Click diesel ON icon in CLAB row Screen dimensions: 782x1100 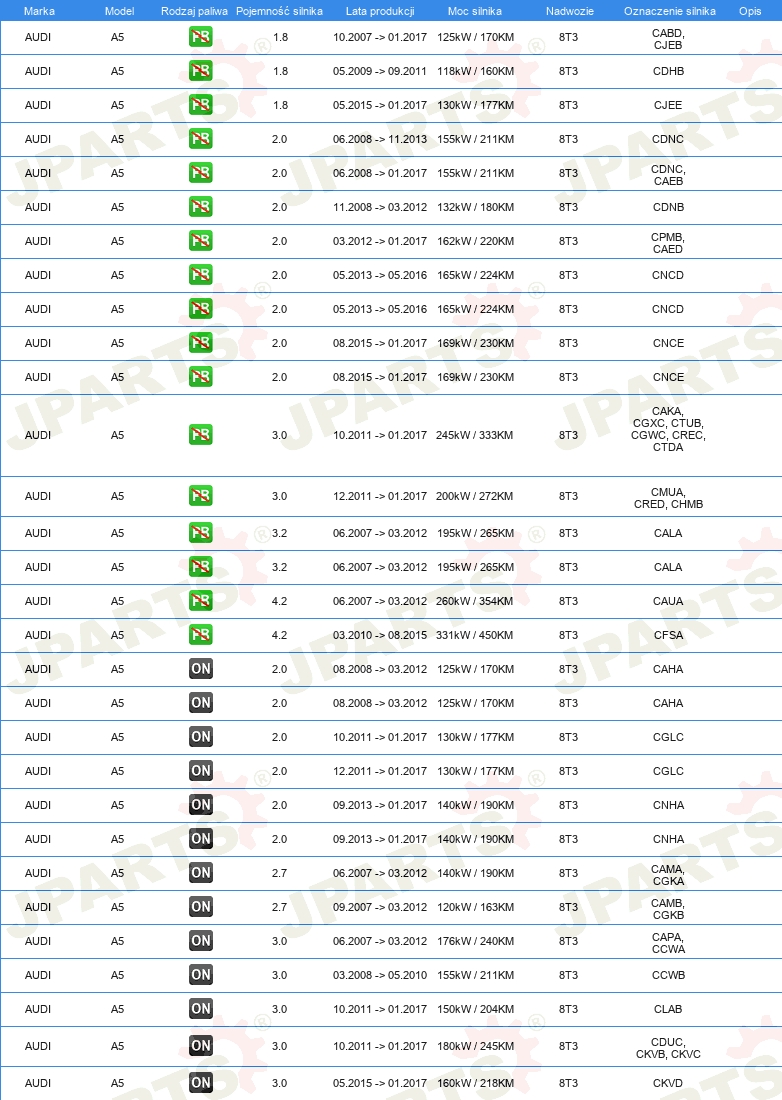tap(201, 1009)
